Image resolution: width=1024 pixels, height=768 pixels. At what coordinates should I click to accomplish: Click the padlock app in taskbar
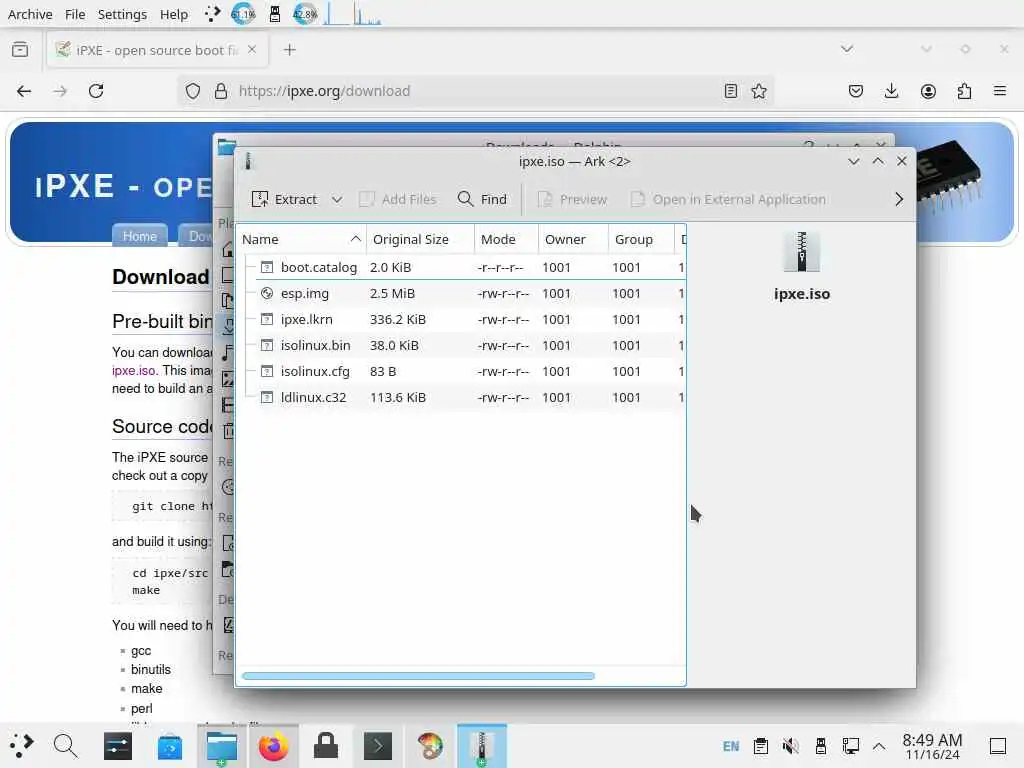[x=326, y=746]
